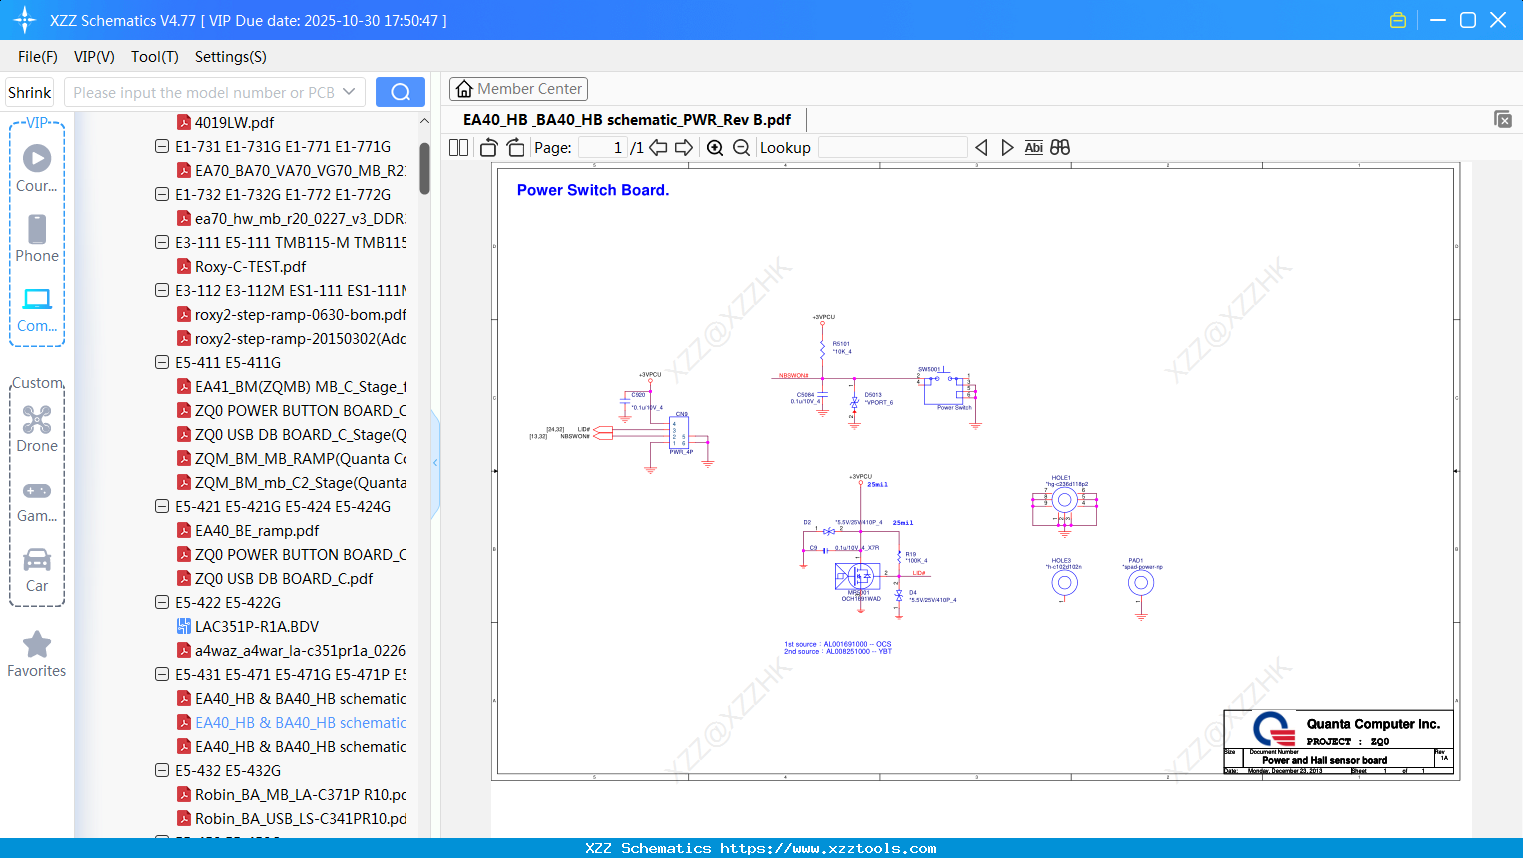
Task: Open the Game console category
Action: [x=37, y=501]
